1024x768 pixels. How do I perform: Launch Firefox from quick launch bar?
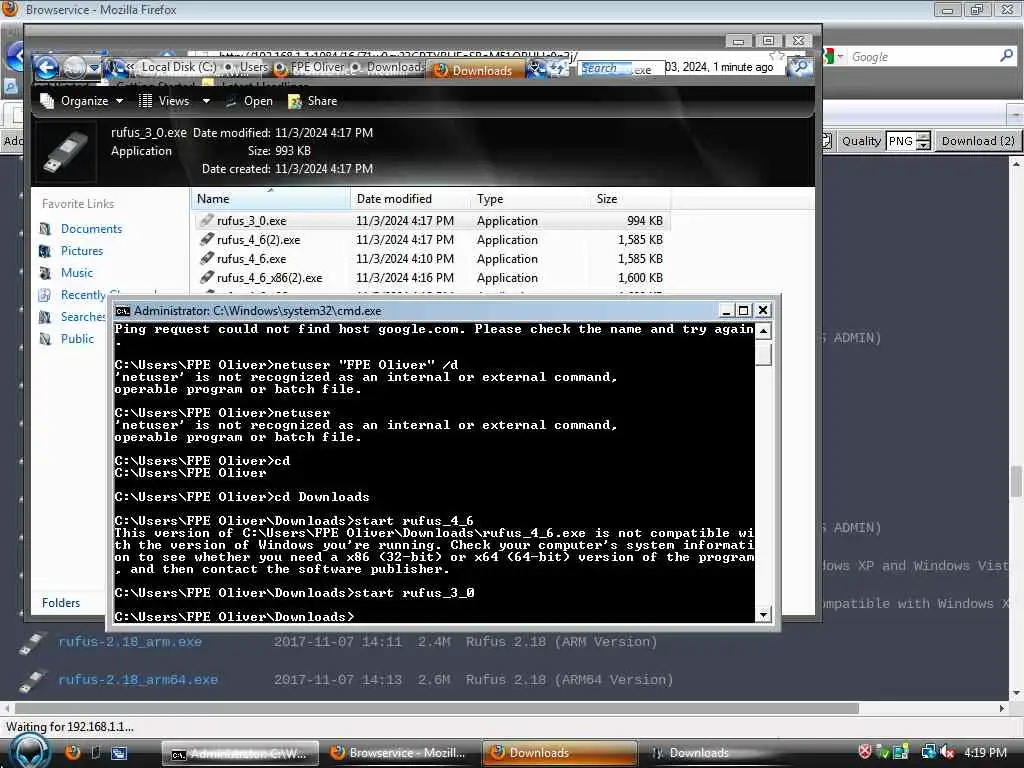click(x=72, y=752)
